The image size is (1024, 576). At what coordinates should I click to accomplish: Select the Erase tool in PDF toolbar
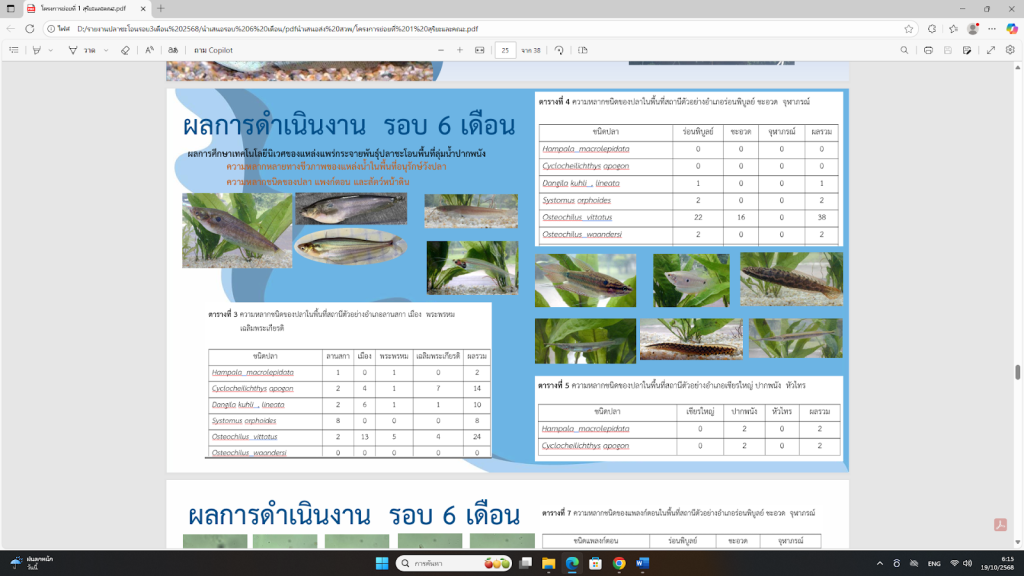125,49
